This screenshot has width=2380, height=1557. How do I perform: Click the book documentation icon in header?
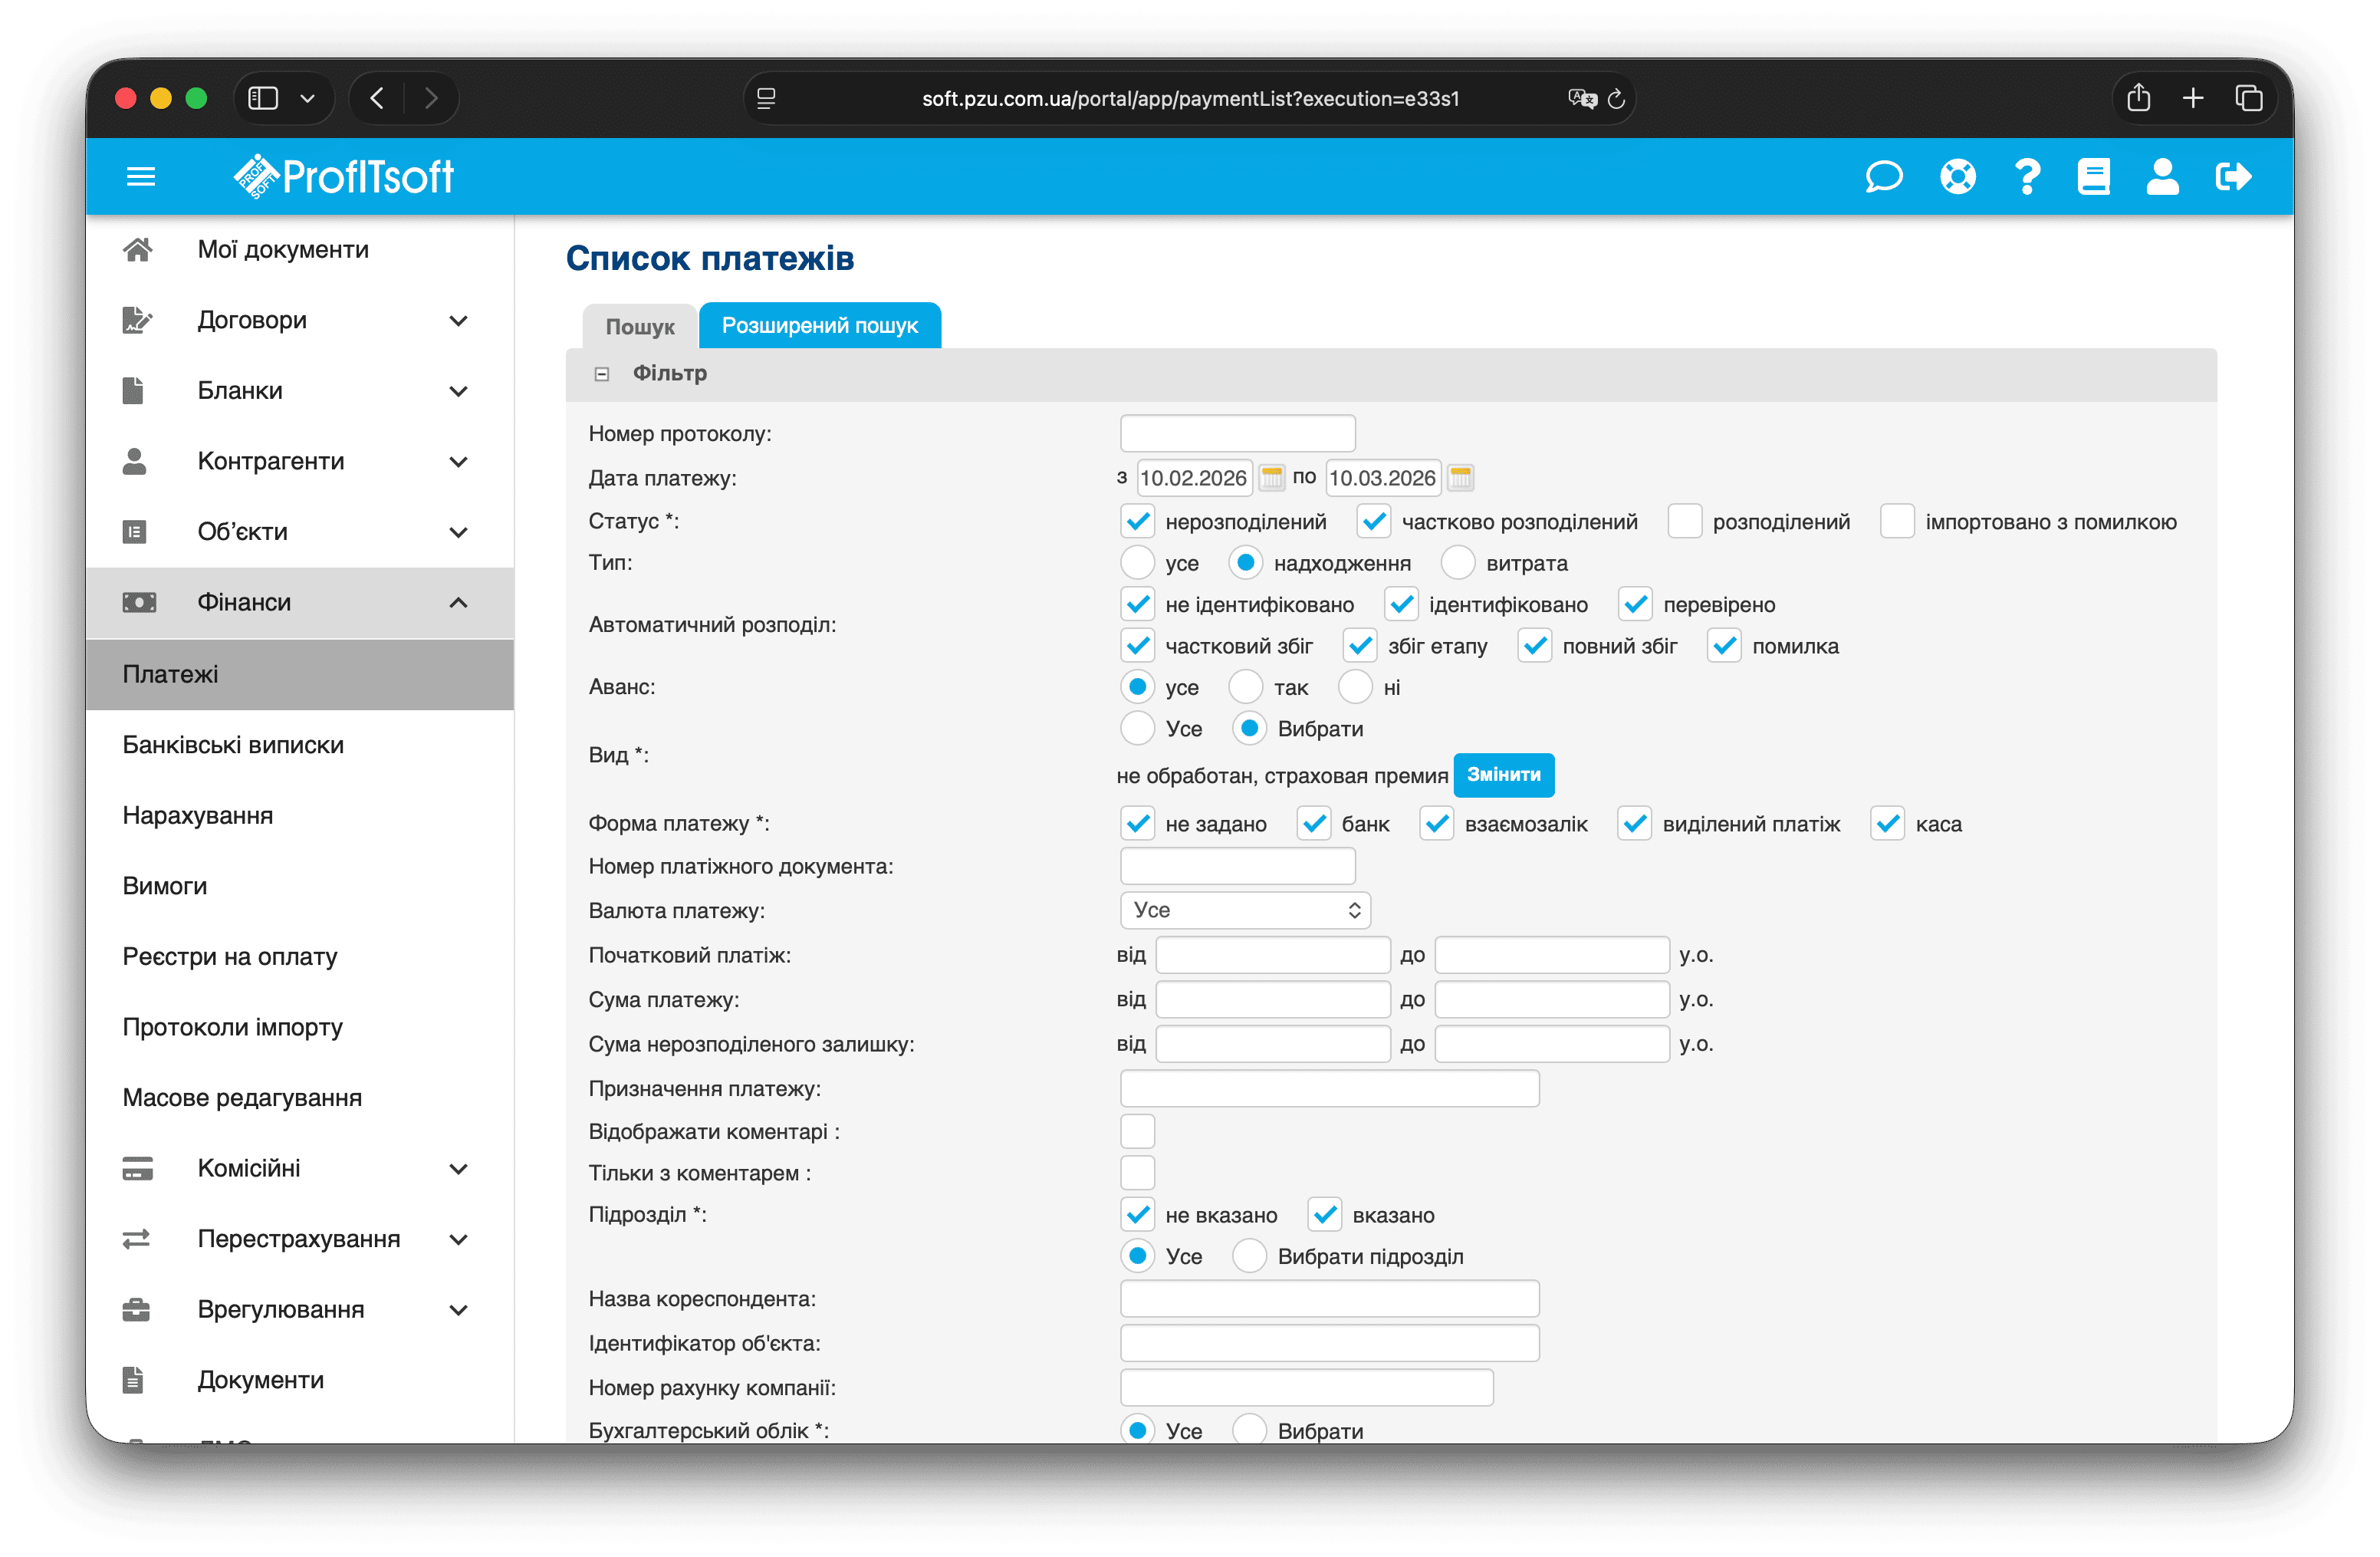(2093, 177)
